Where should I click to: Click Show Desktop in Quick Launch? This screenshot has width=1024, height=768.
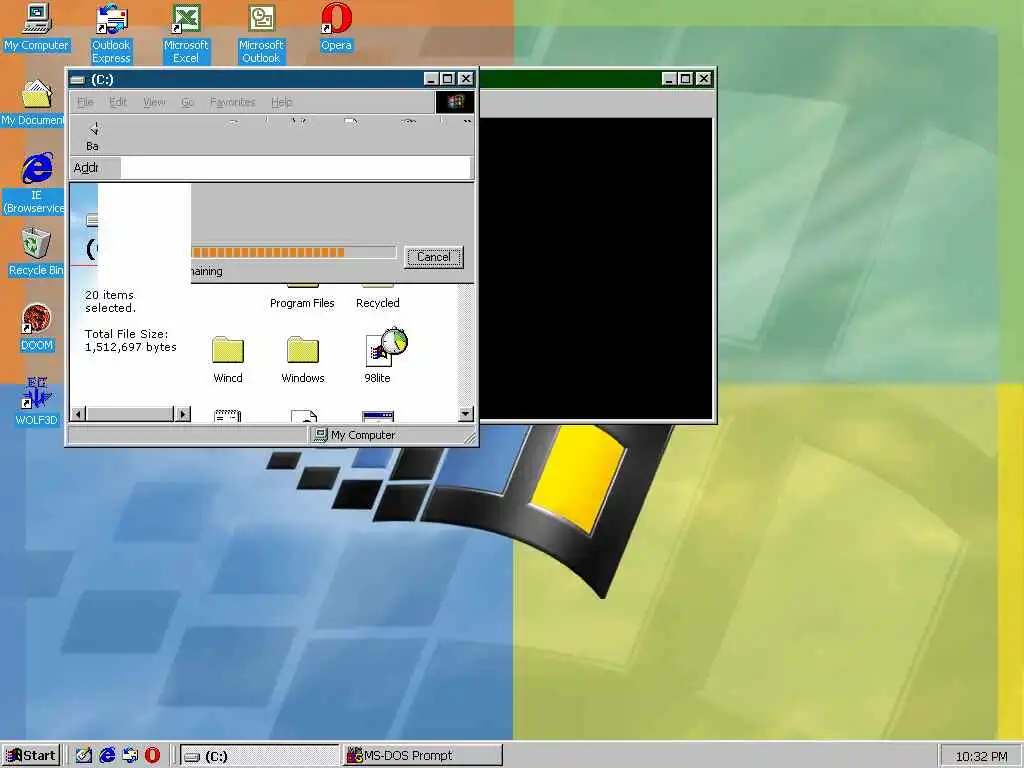coord(84,755)
